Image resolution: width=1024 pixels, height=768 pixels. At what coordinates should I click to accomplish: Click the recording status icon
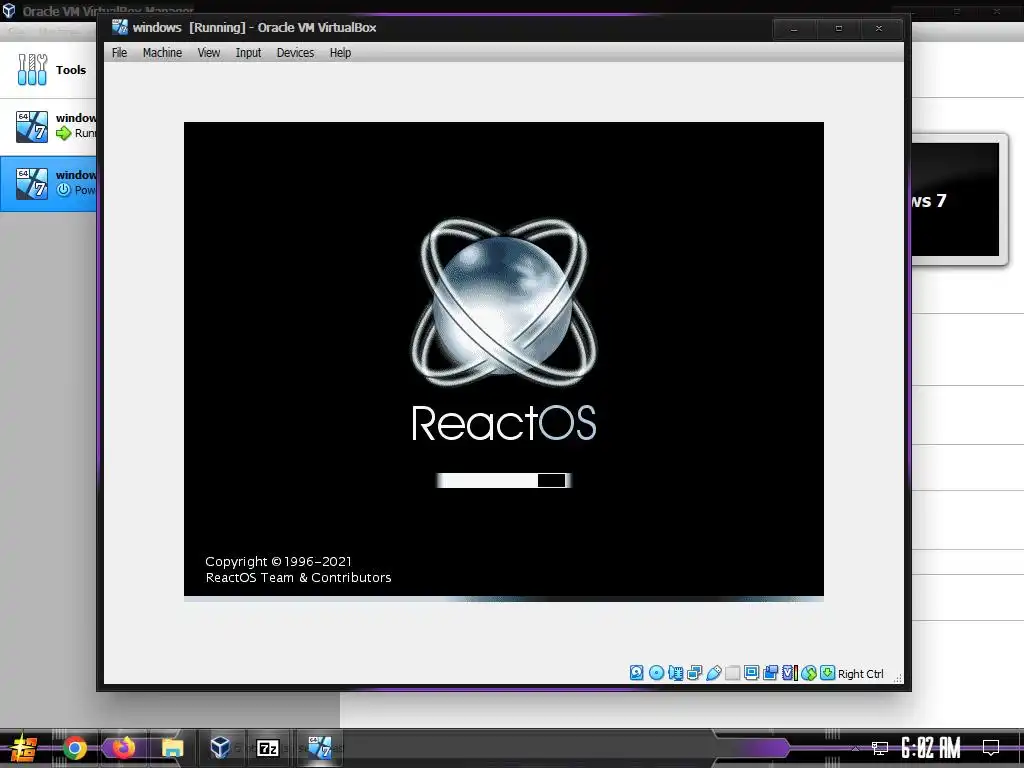pos(771,673)
